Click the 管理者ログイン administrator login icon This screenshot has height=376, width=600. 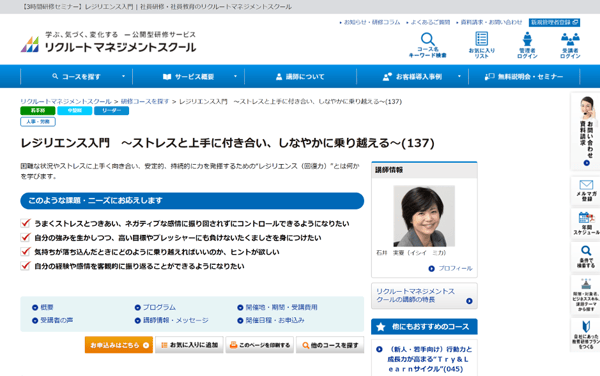pos(527,39)
